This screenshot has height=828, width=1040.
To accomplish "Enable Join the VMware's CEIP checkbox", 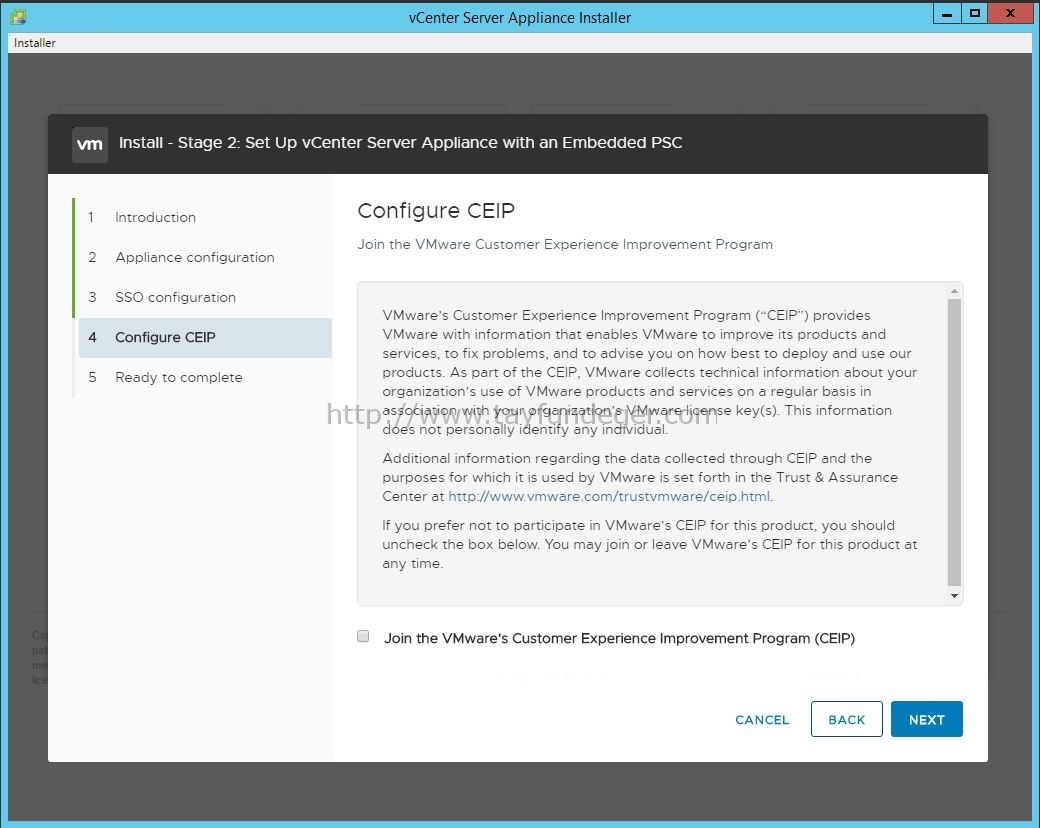I will tap(363, 636).
